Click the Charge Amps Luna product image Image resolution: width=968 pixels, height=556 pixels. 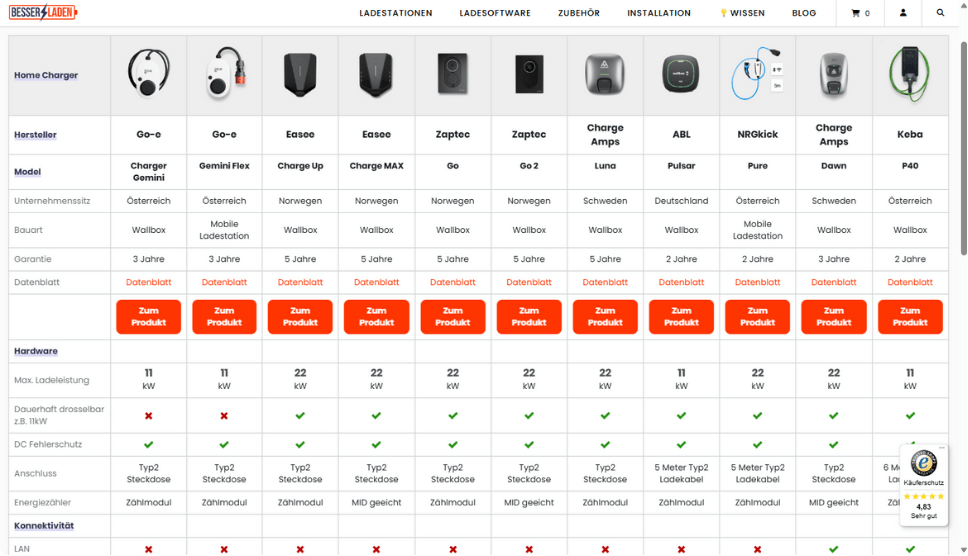[605, 74]
